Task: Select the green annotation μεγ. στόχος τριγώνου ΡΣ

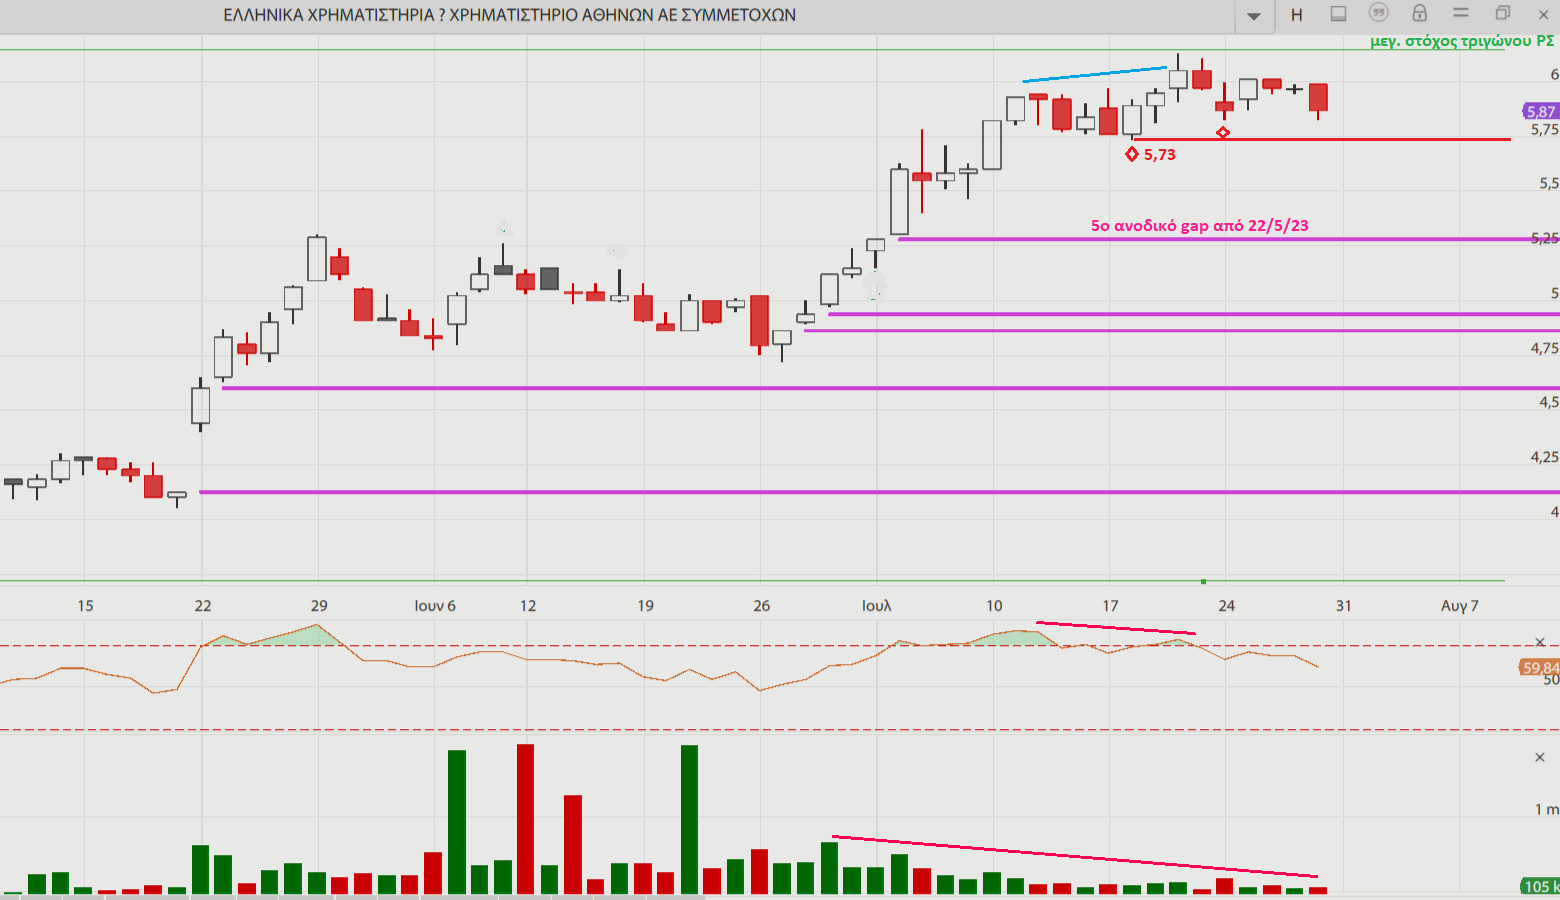Action: 1462,41
